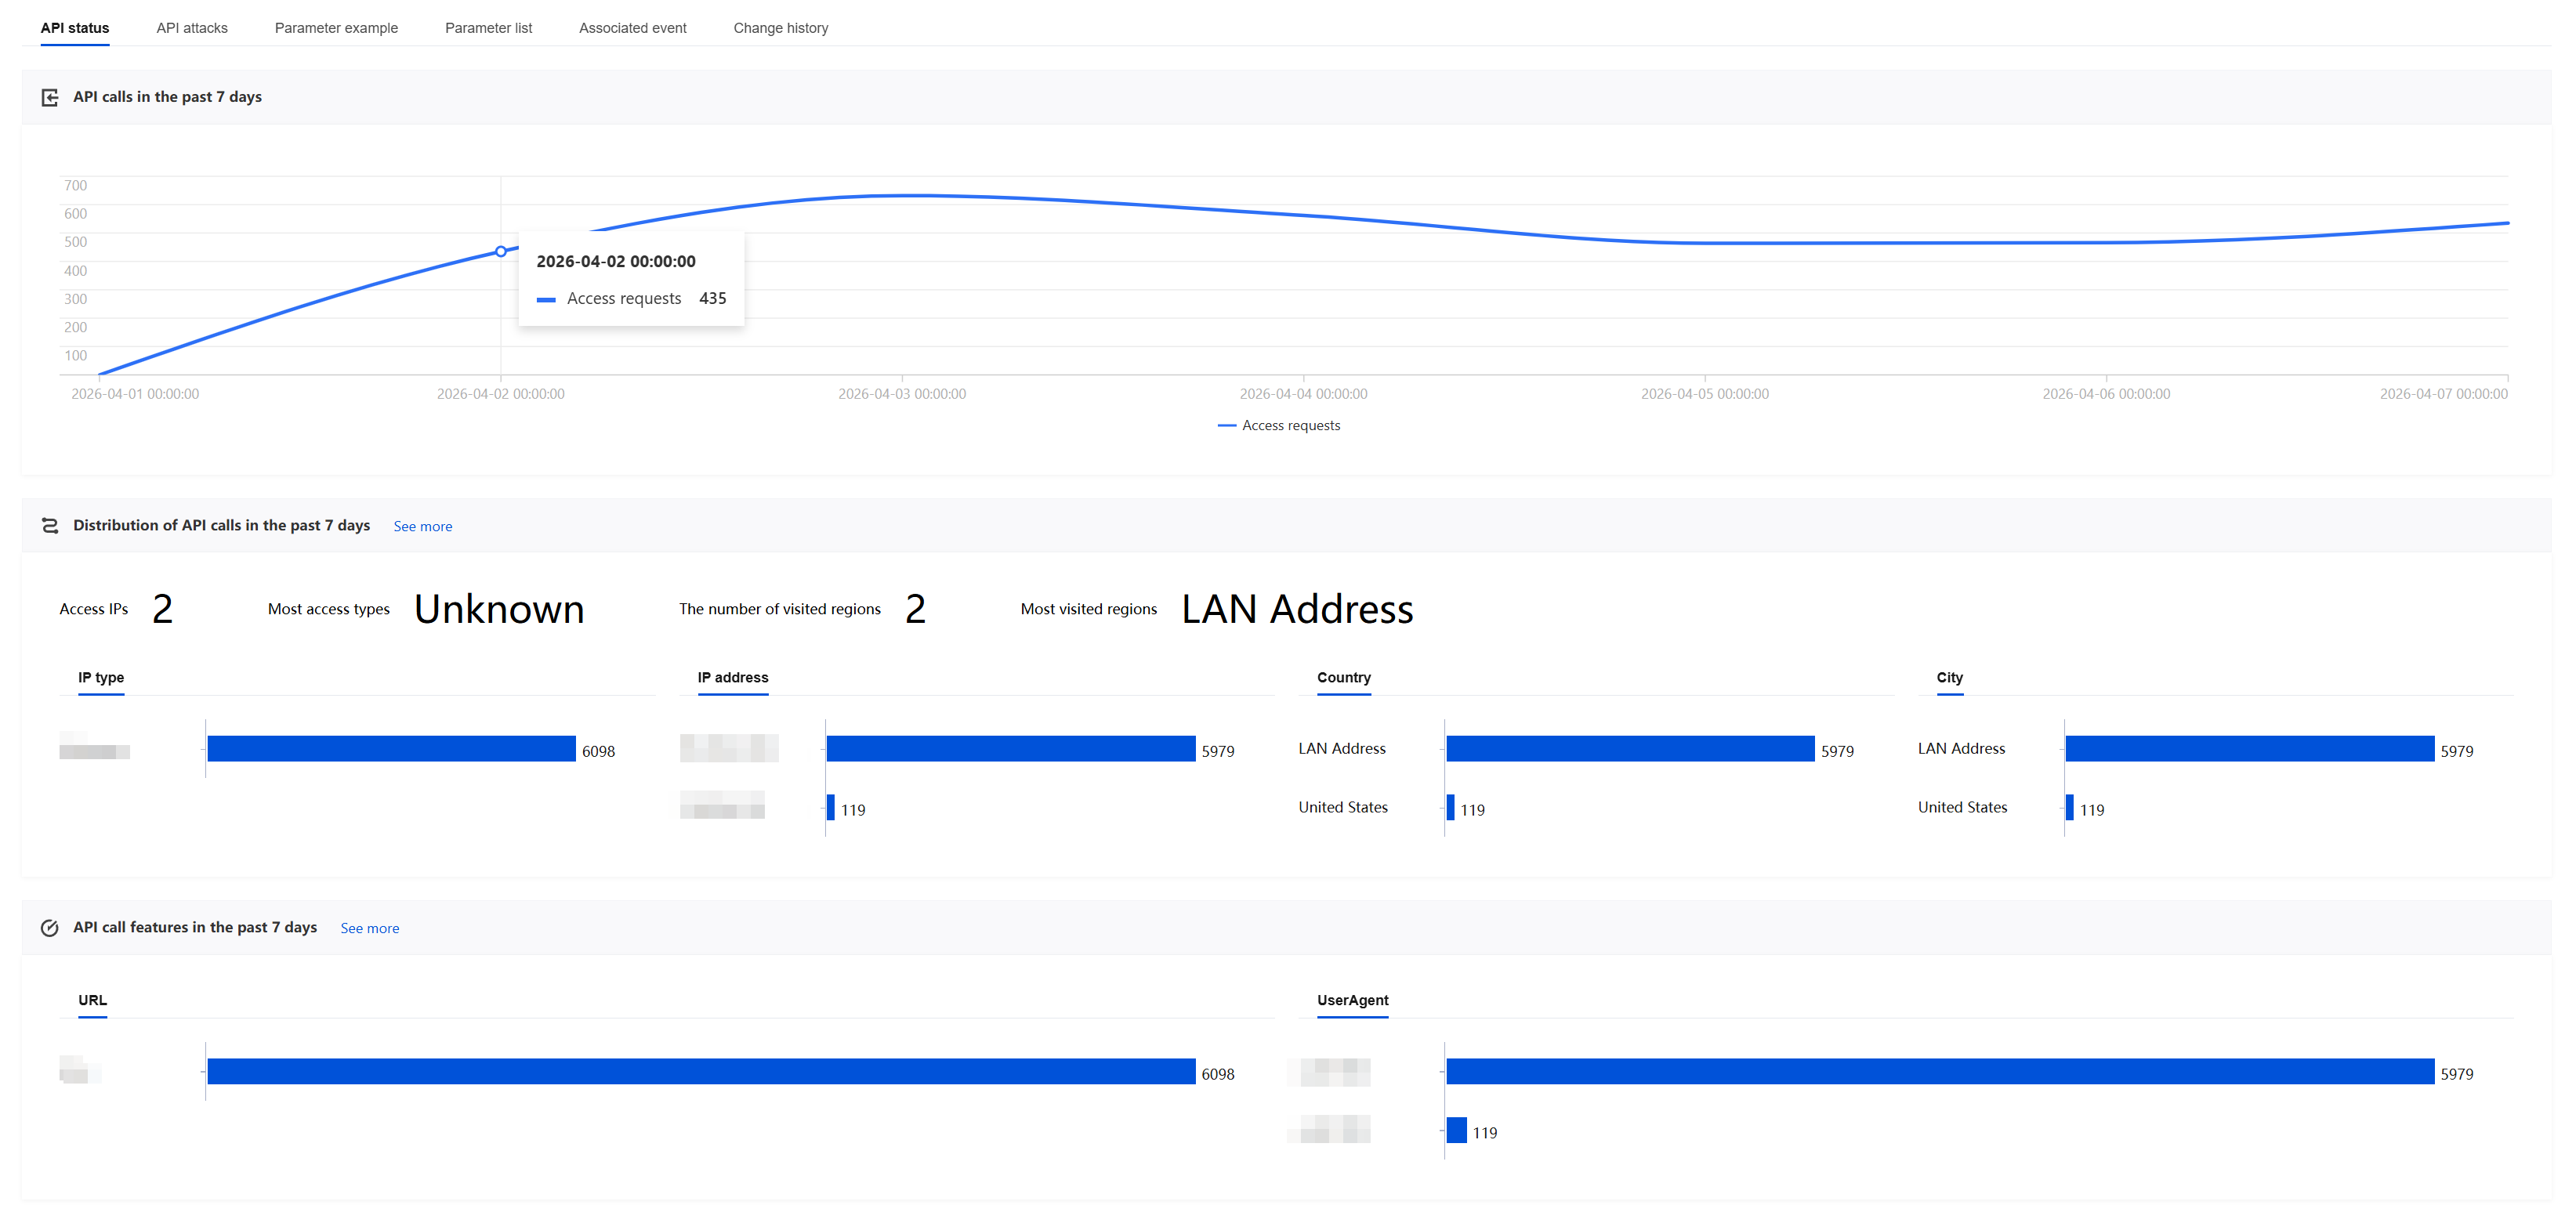This screenshot has width=2576, height=1223.
Task: Click the LAN Address city bar
Action: point(2249,749)
